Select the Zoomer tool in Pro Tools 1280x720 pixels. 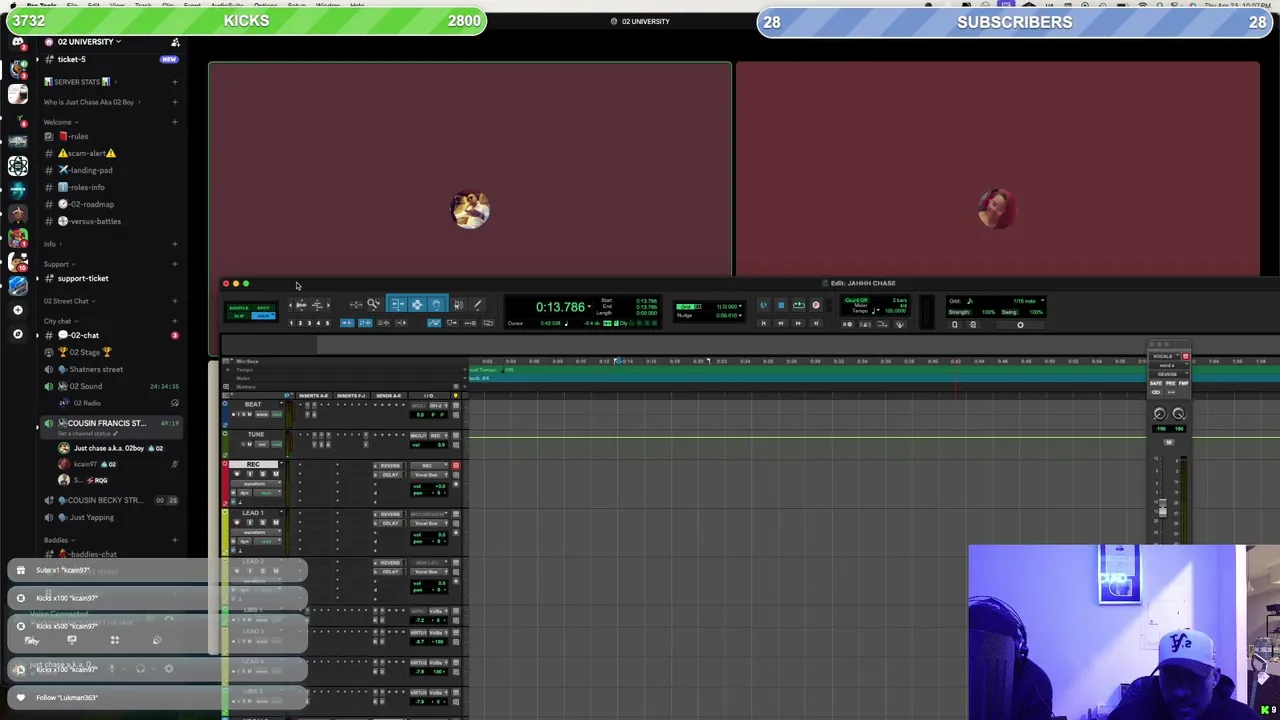point(373,305)
